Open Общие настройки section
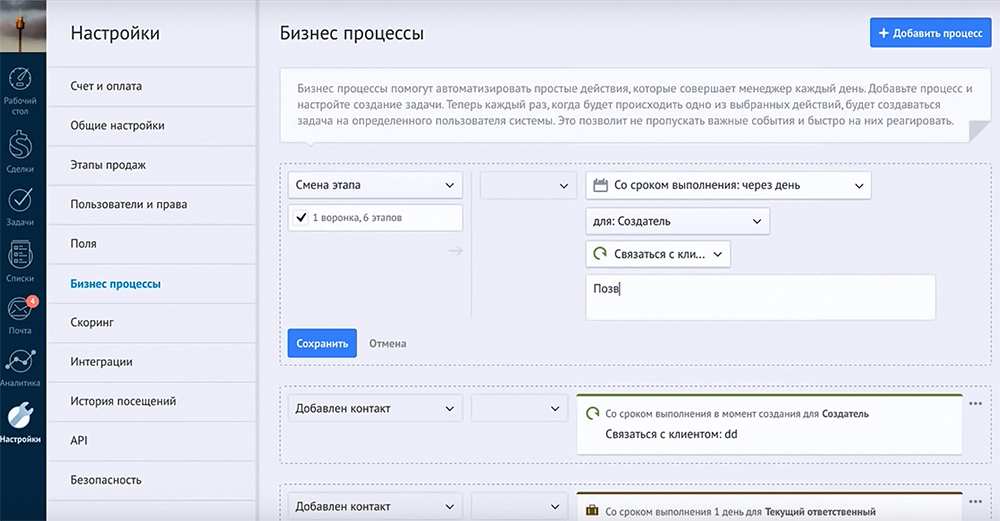 point(152,126)
